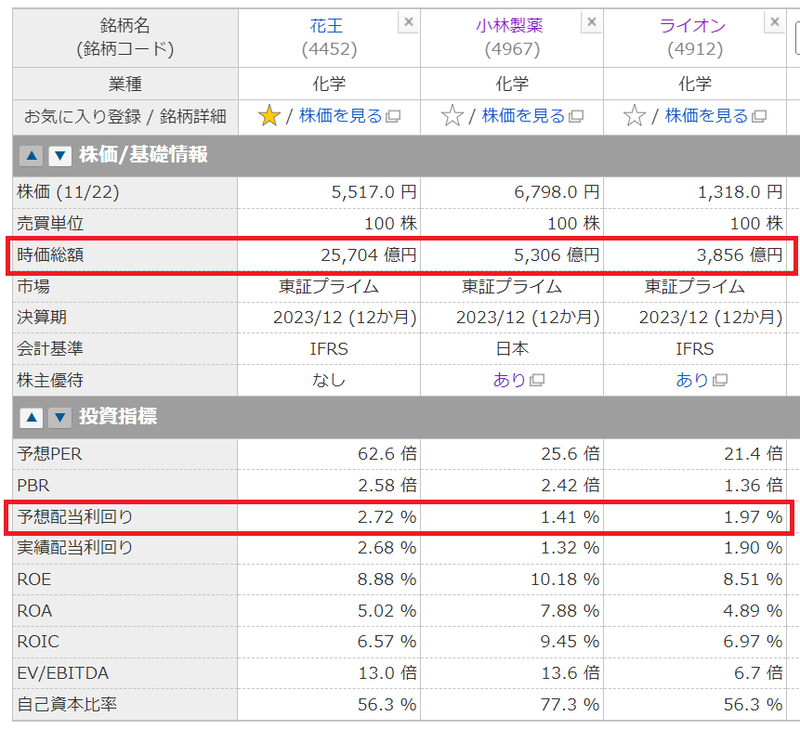This screenshot has height=729, width=800.
Task: Select ライオン market cap 3,856 億円
Action: click(x=740, y=255)
